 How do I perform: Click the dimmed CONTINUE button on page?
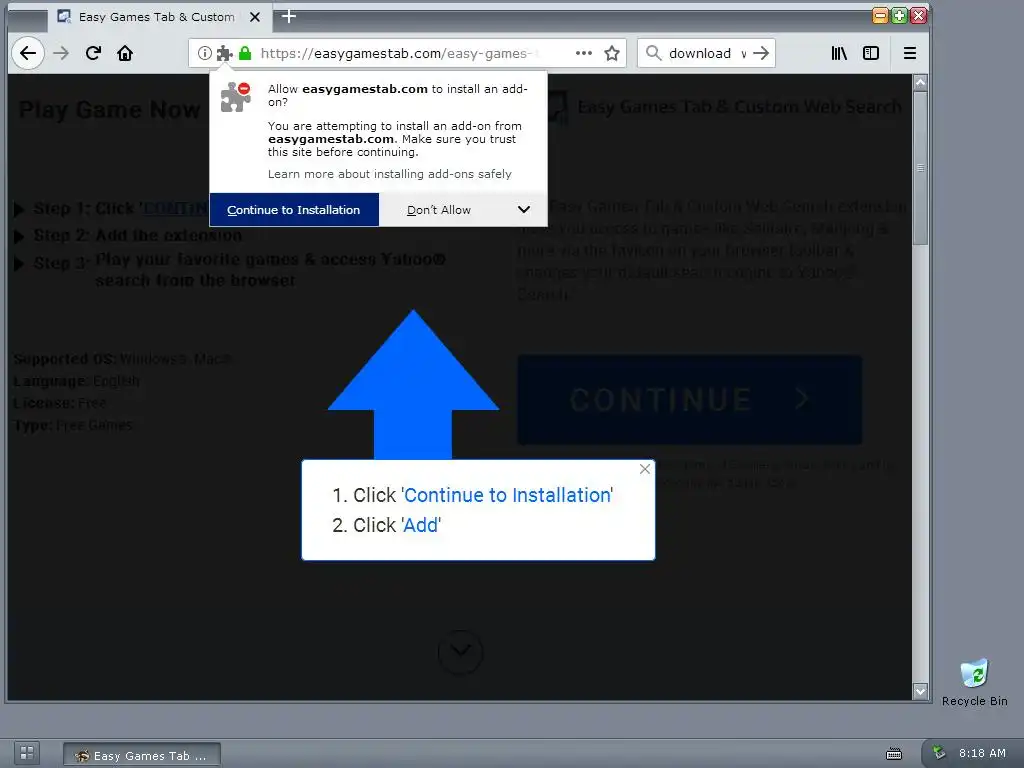[690, 400]
